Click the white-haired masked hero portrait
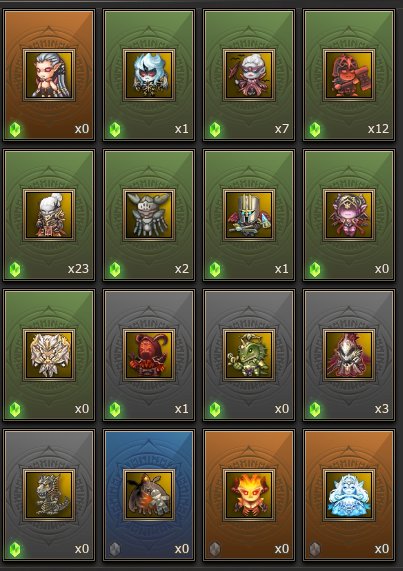 (149, 75)
